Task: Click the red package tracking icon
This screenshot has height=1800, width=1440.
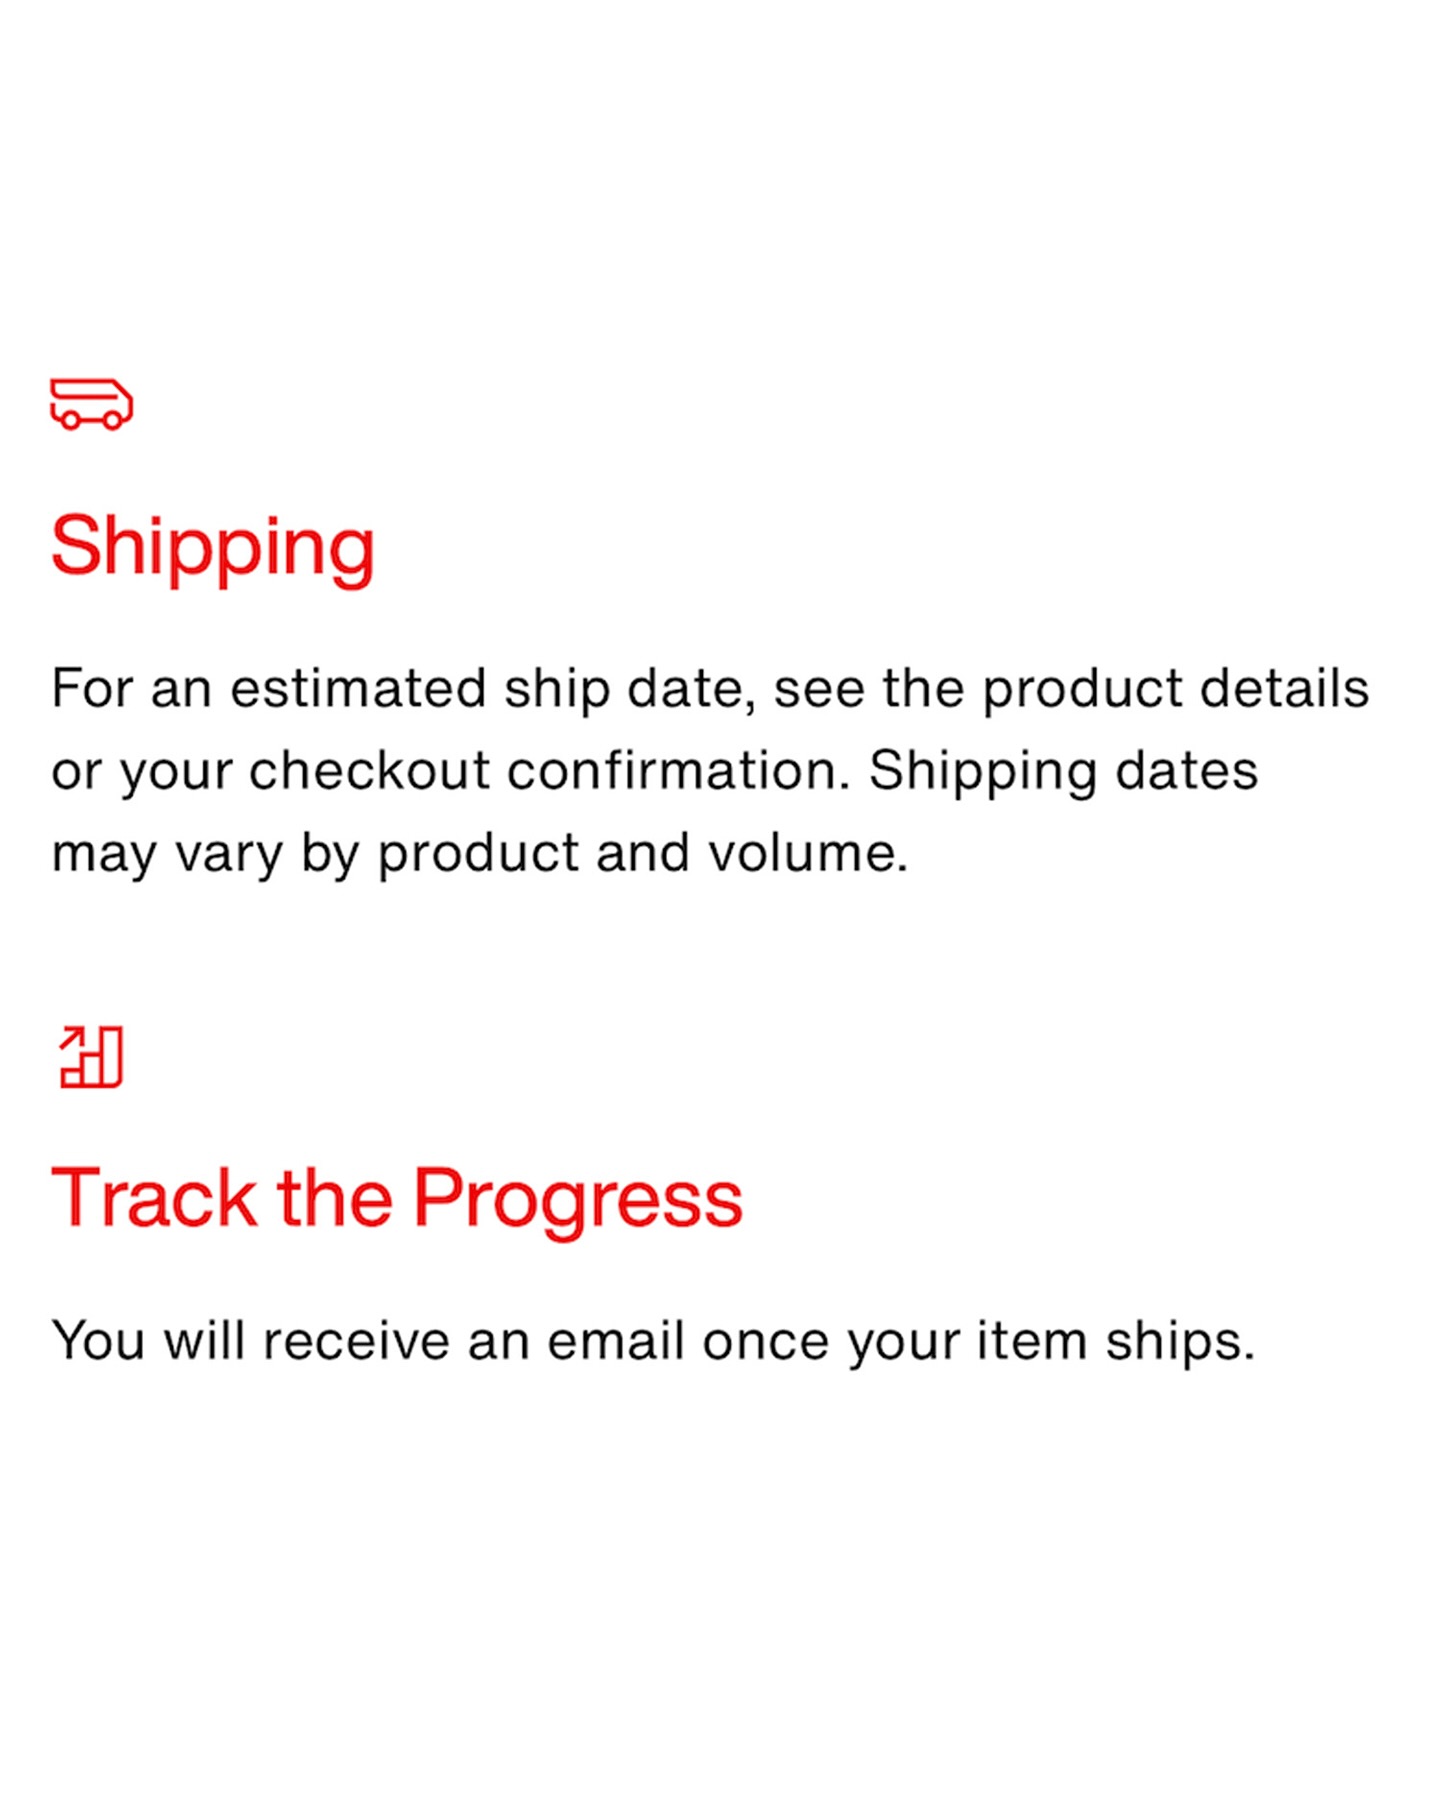Action: 91,1056
